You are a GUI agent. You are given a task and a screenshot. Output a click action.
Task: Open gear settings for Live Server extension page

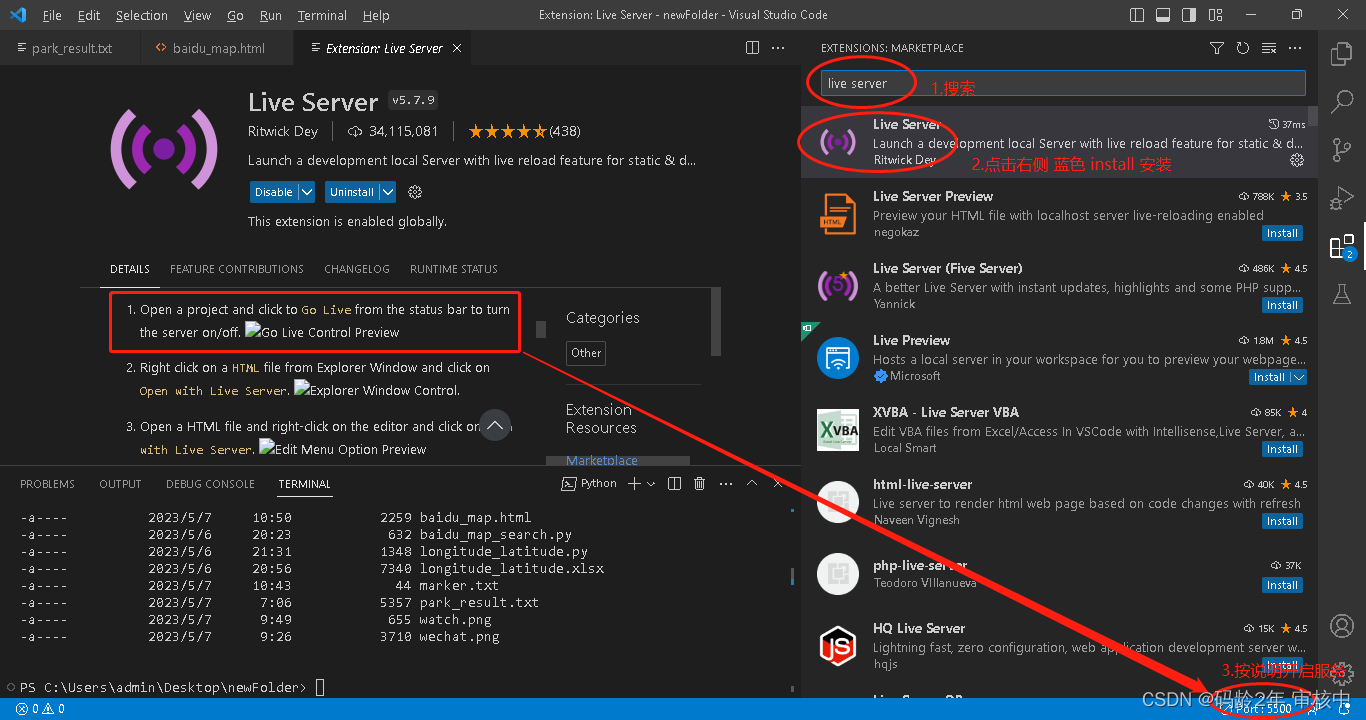(x=416, y=192)
